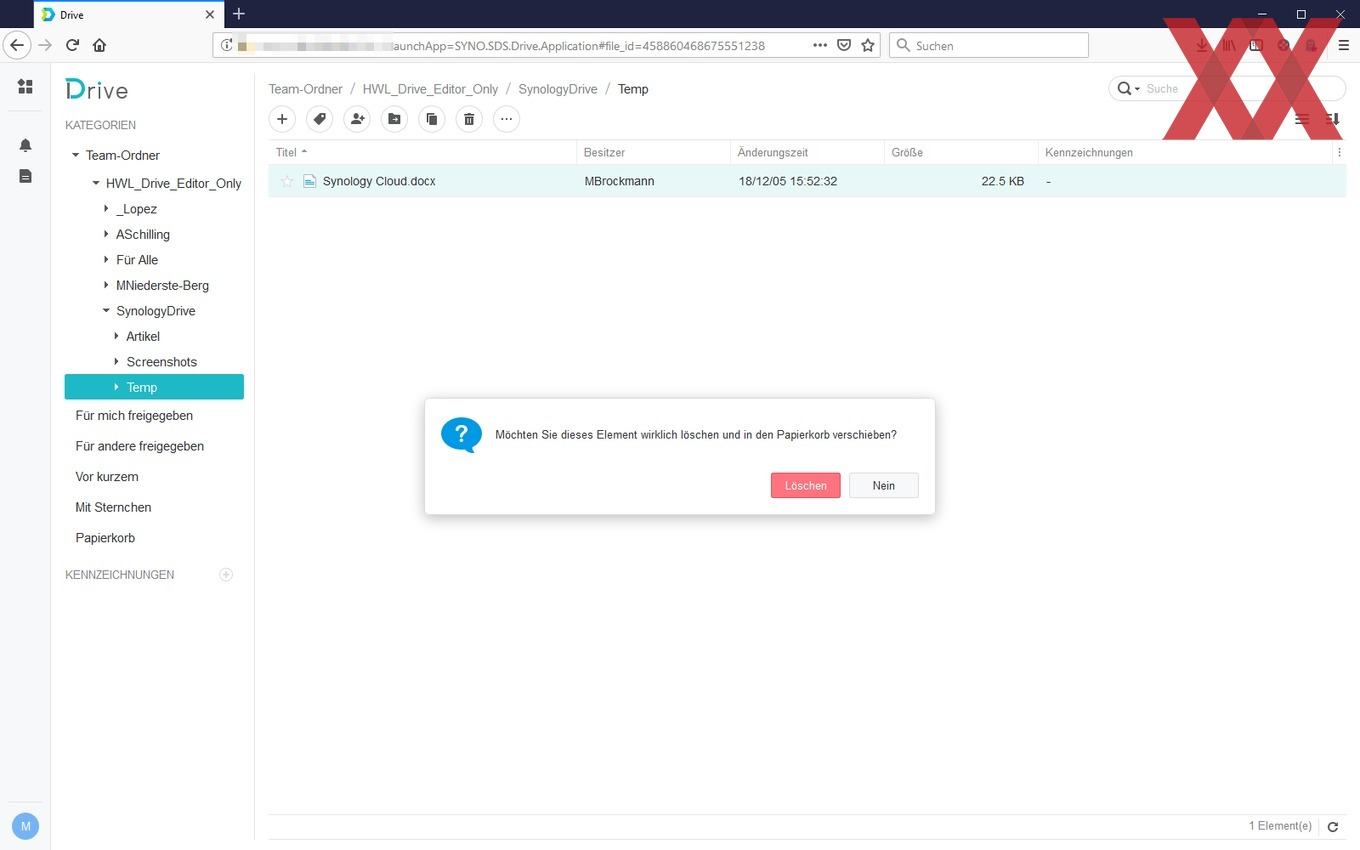Image resolution: width=1360 pixels, height=850 pixels.
Task: Collapse the Team-Ordner tree node
Action: pos(75,155)
